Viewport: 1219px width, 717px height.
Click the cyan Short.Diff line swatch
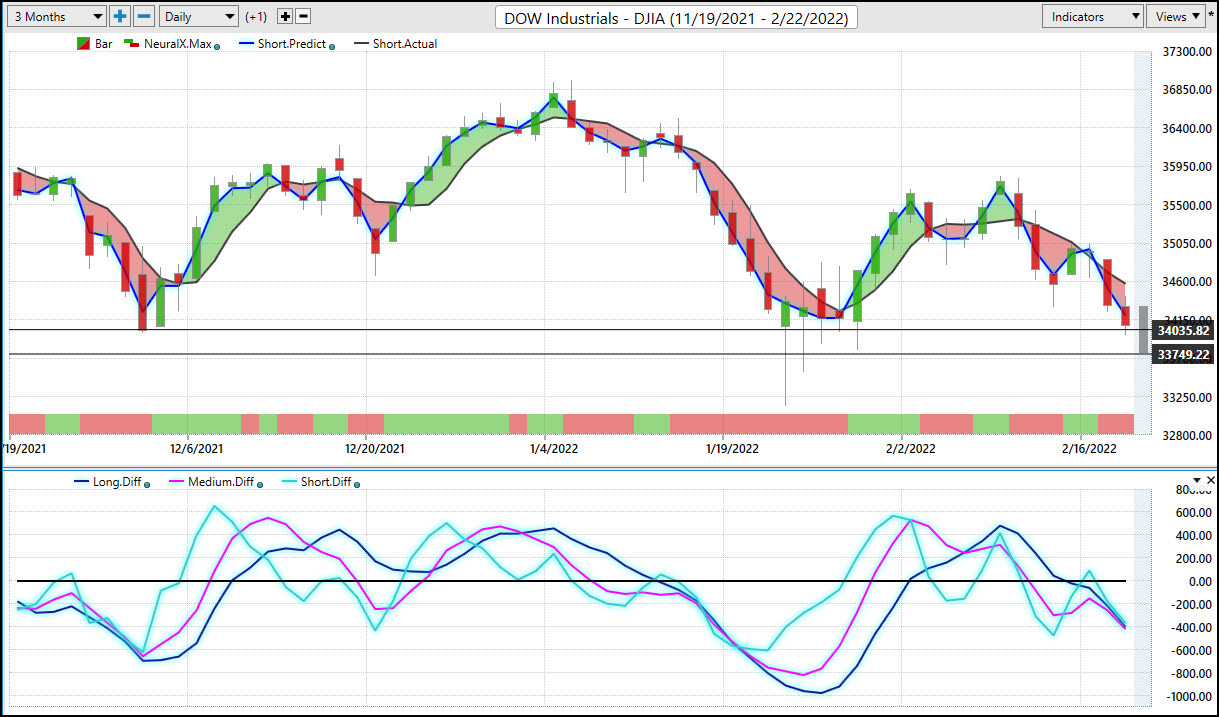coord(288,482)
